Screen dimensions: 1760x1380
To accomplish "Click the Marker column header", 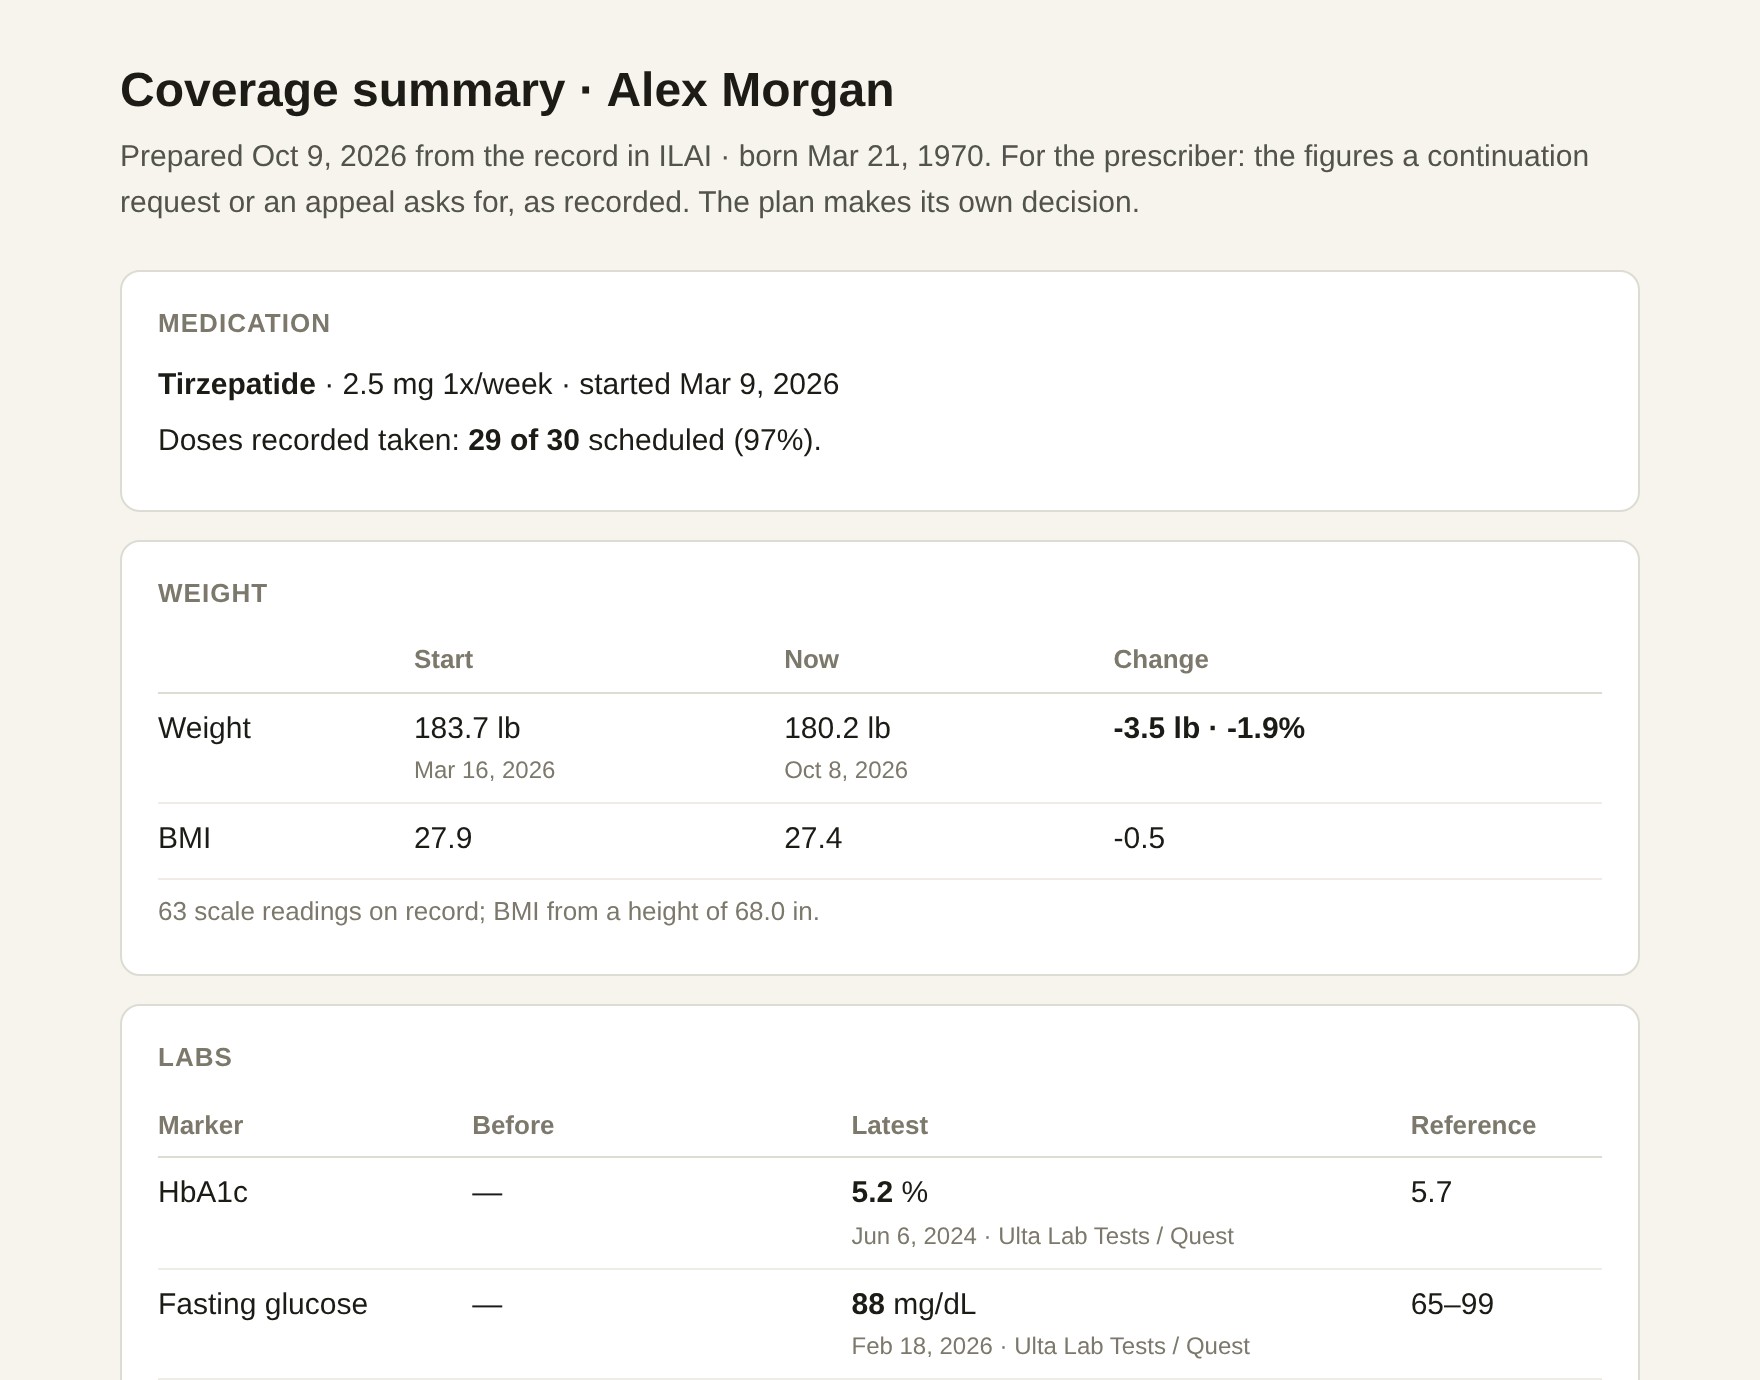I will pyautogui.click(x=200, y=1125).
